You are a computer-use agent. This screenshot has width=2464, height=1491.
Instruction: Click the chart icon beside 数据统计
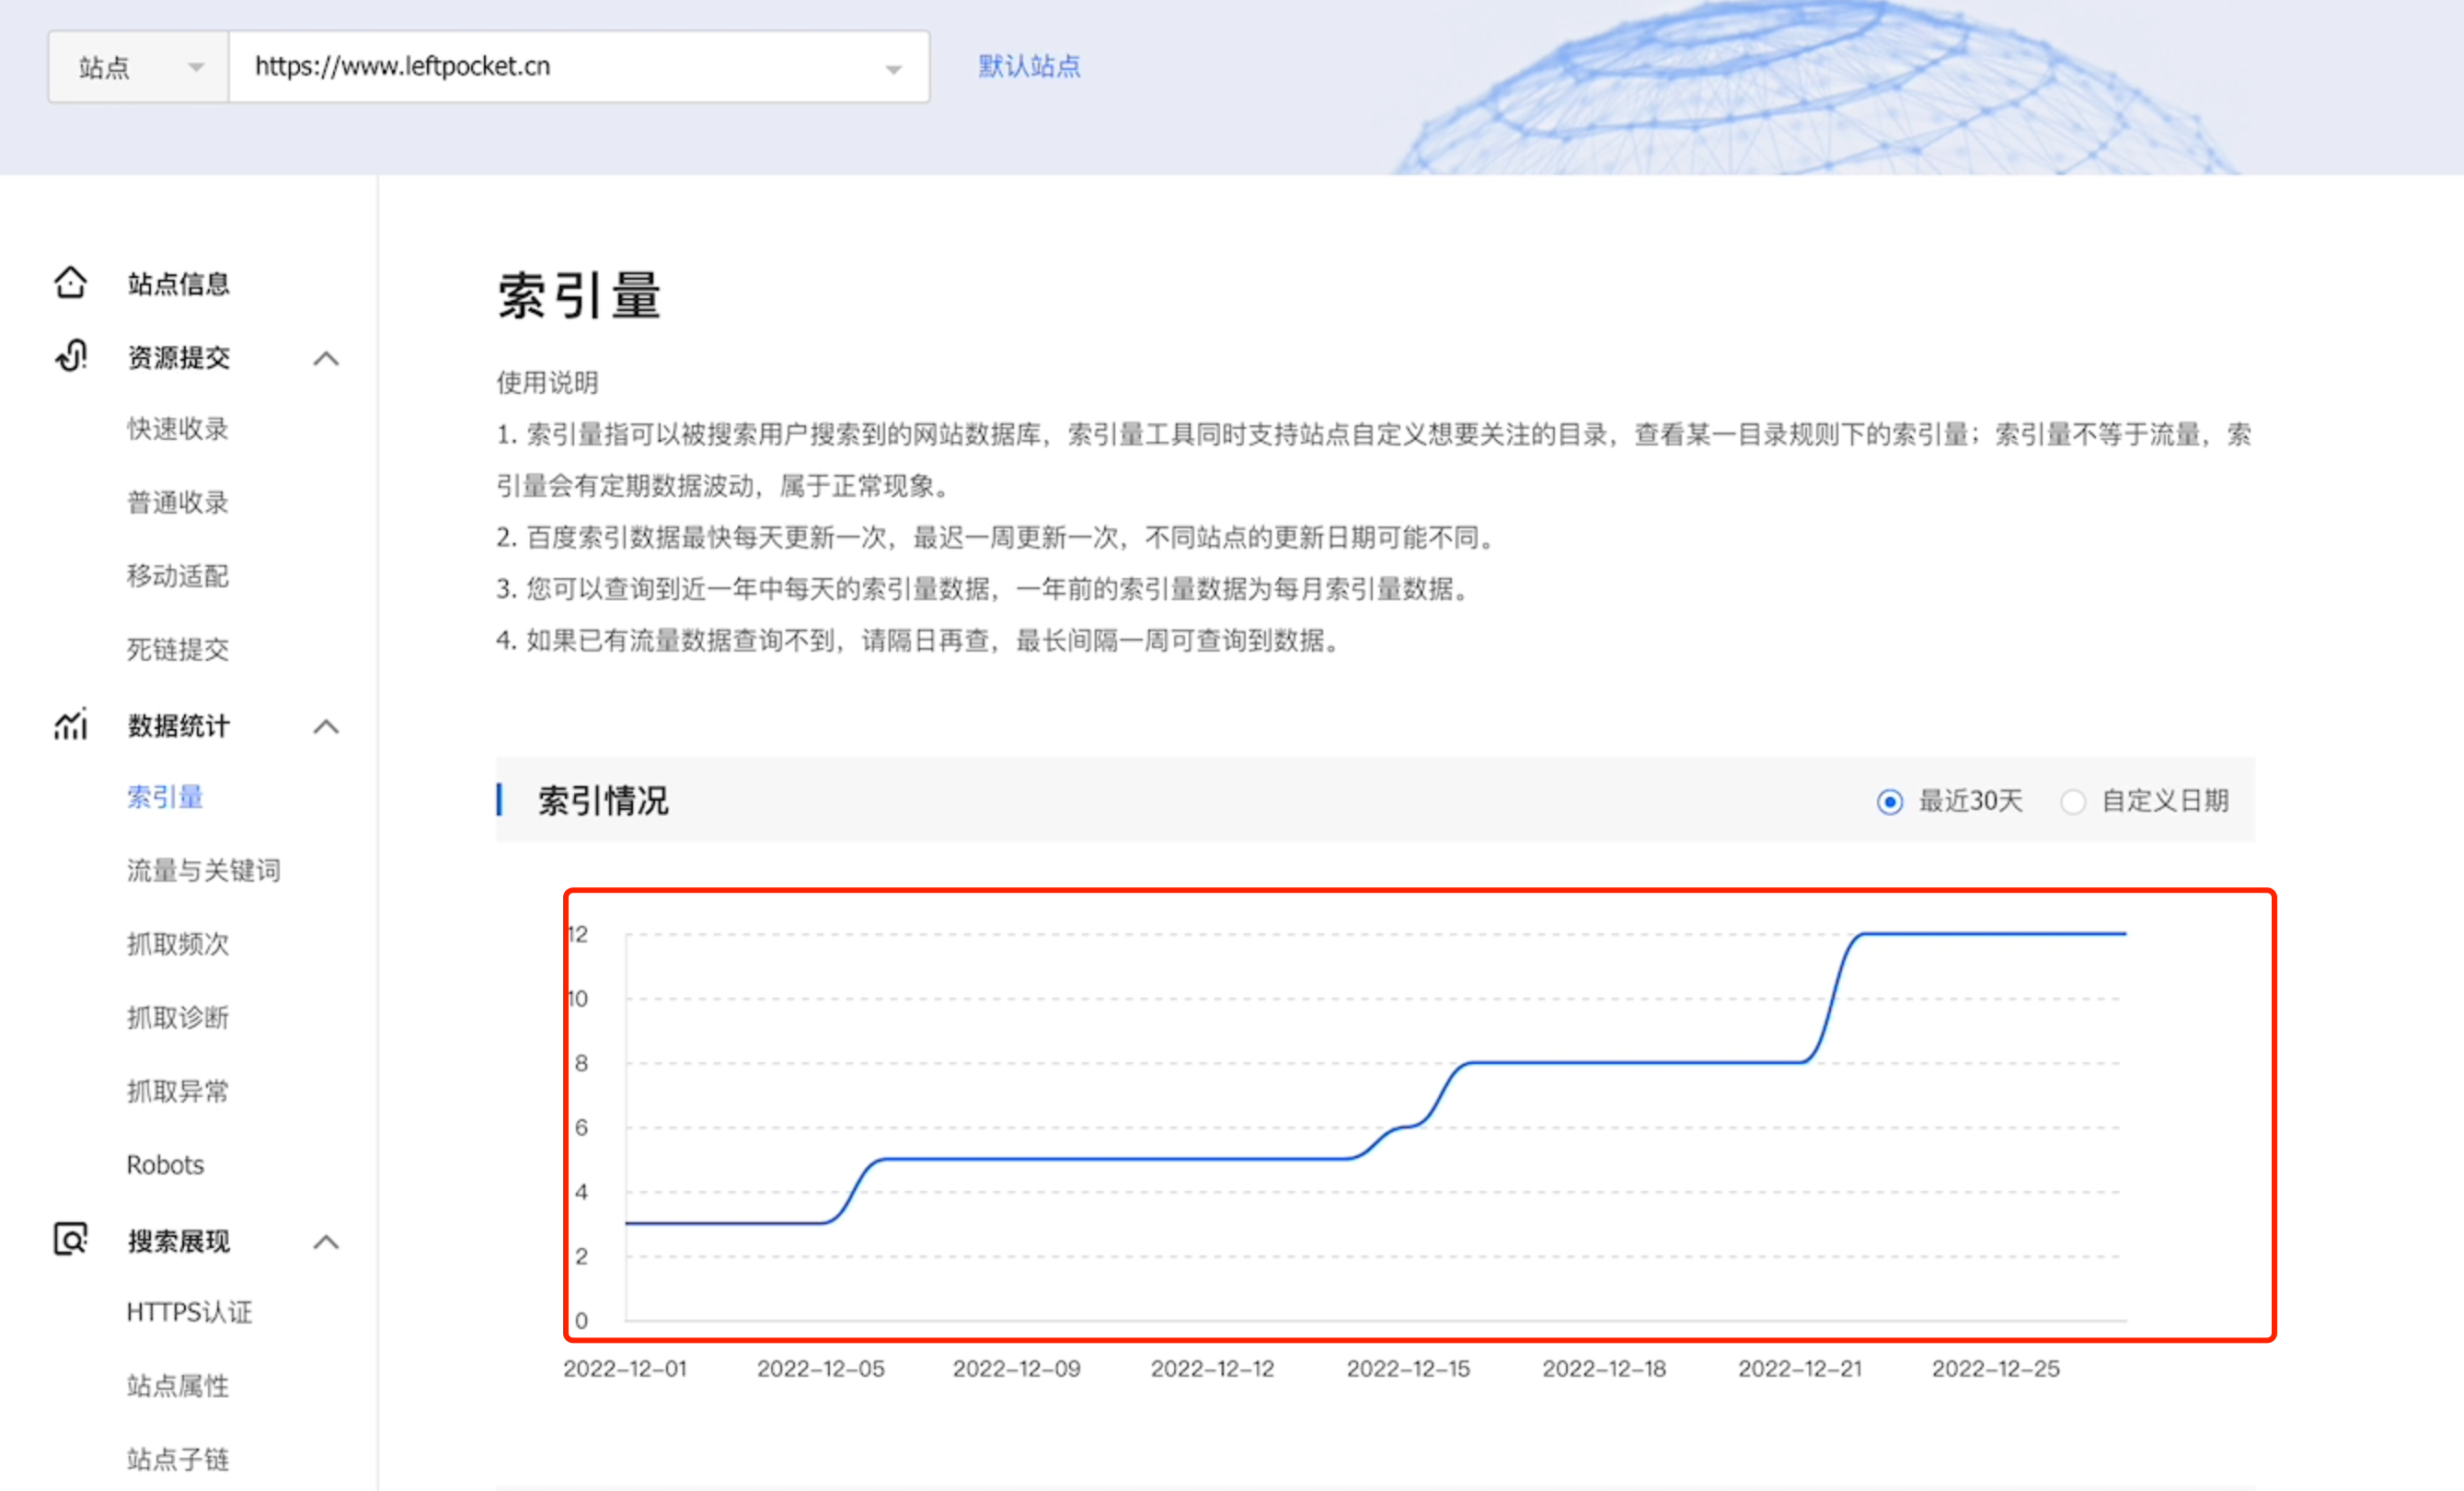click(x=70, y=725)
